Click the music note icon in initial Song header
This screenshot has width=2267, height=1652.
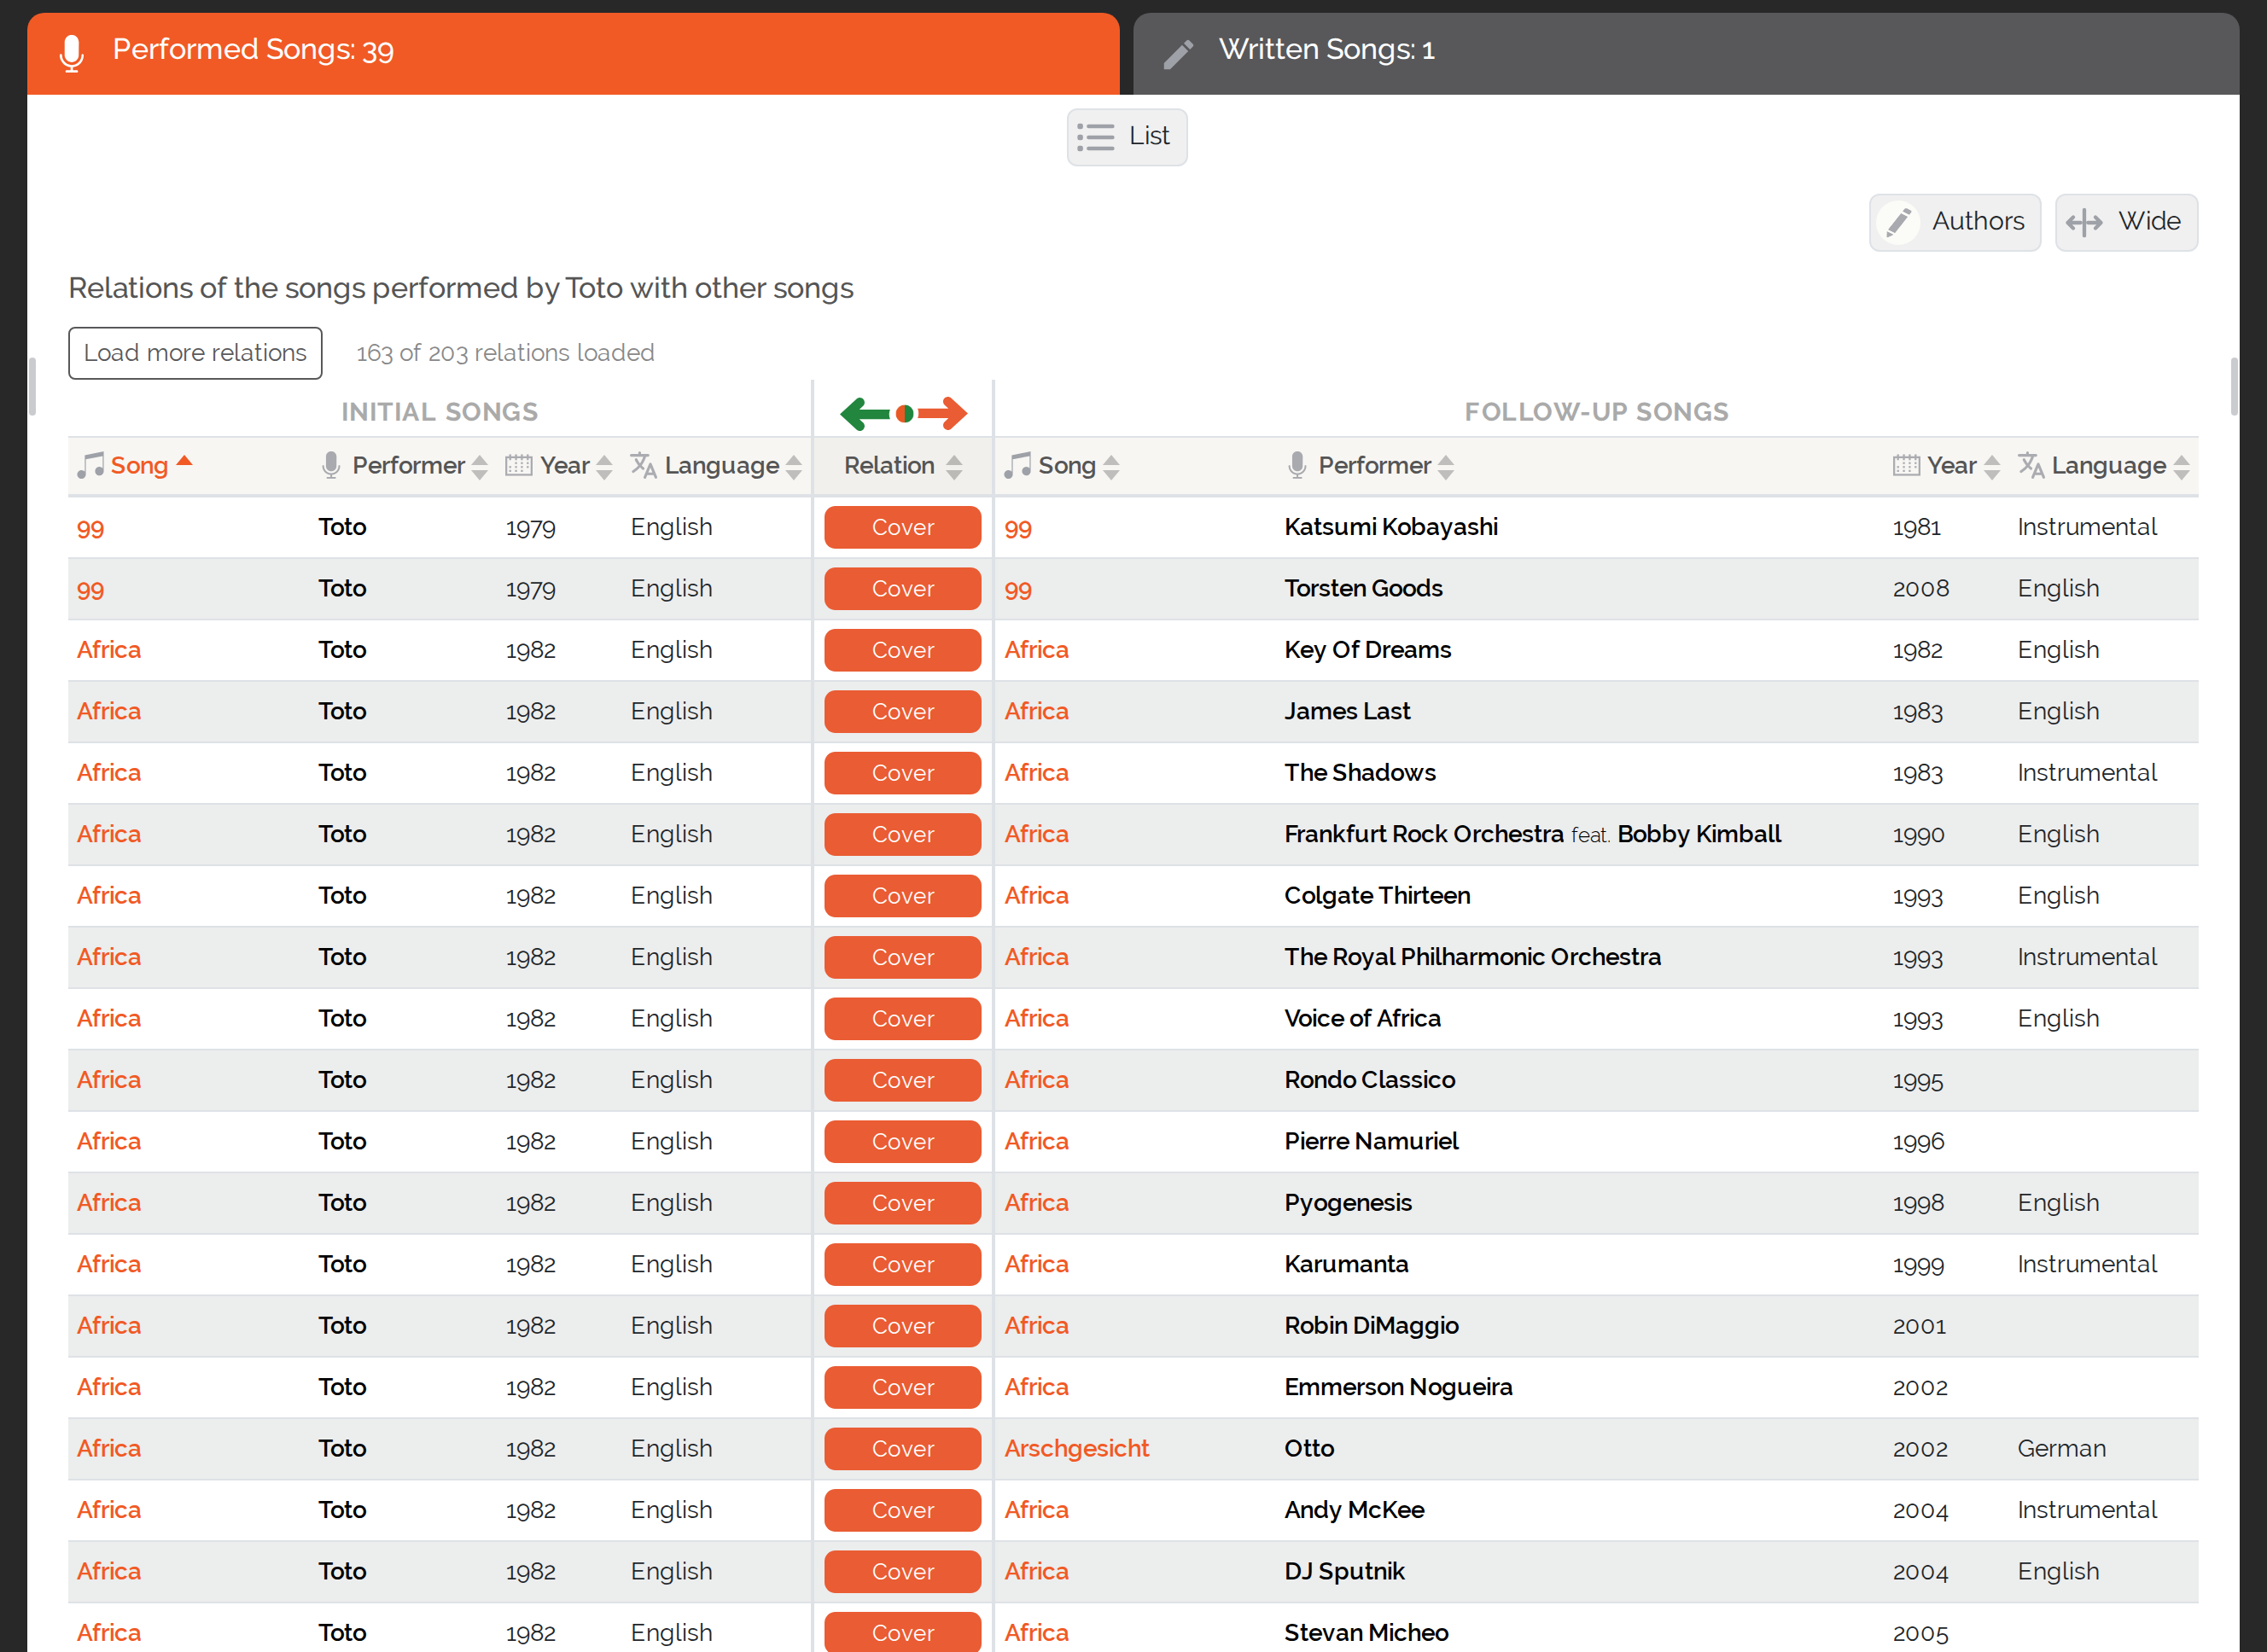[91, 465]
